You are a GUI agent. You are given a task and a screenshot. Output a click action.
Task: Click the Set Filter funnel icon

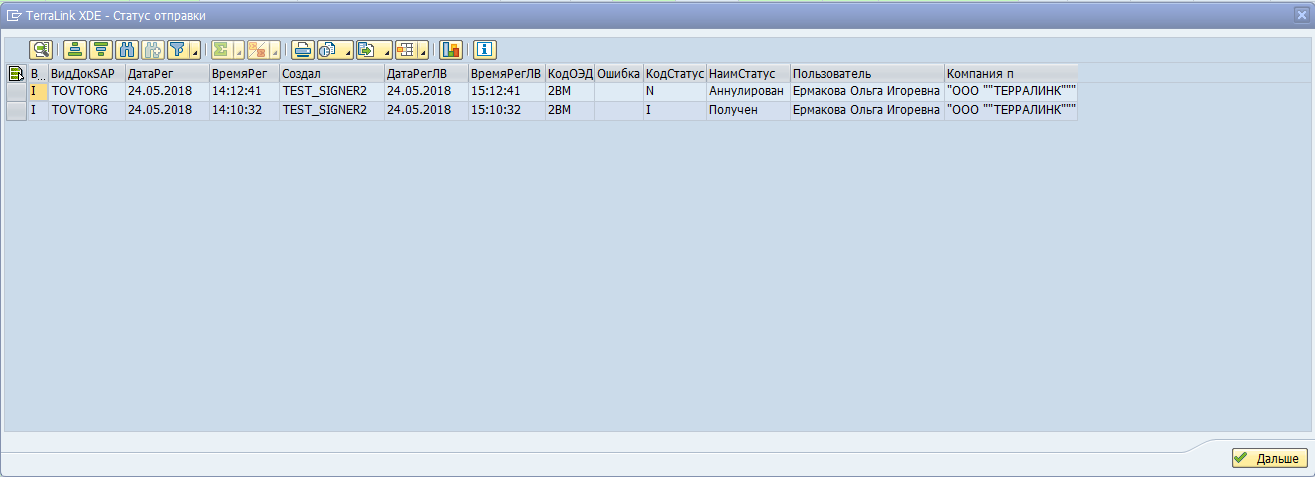178,49
